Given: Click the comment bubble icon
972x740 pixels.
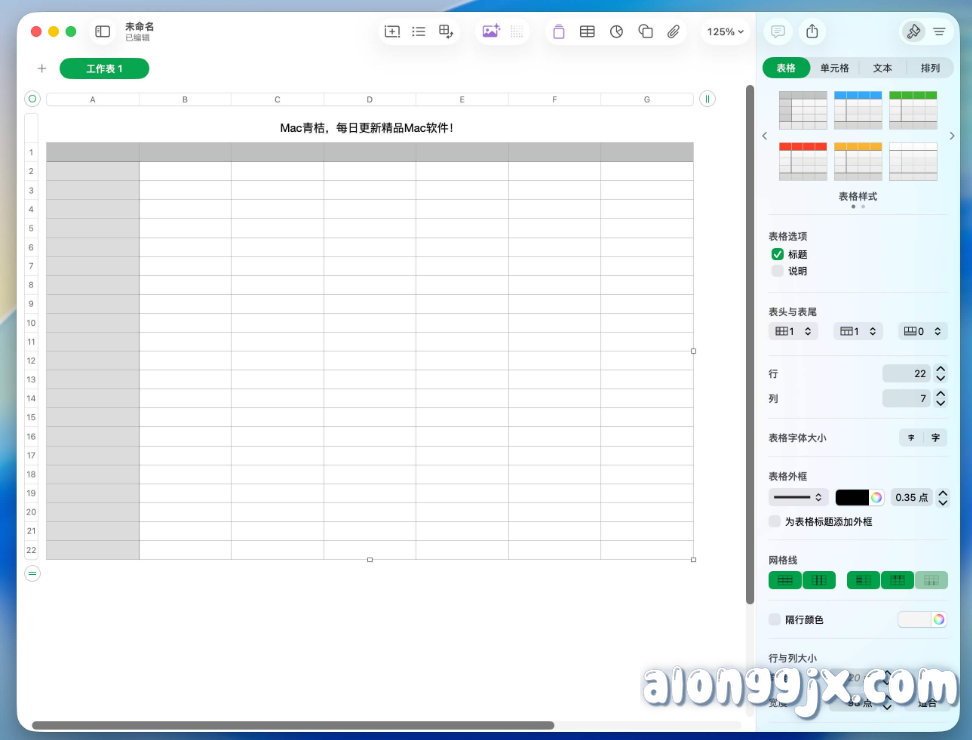Looking at the screenshot, I should pyautogui.click(x=777, y=31).
